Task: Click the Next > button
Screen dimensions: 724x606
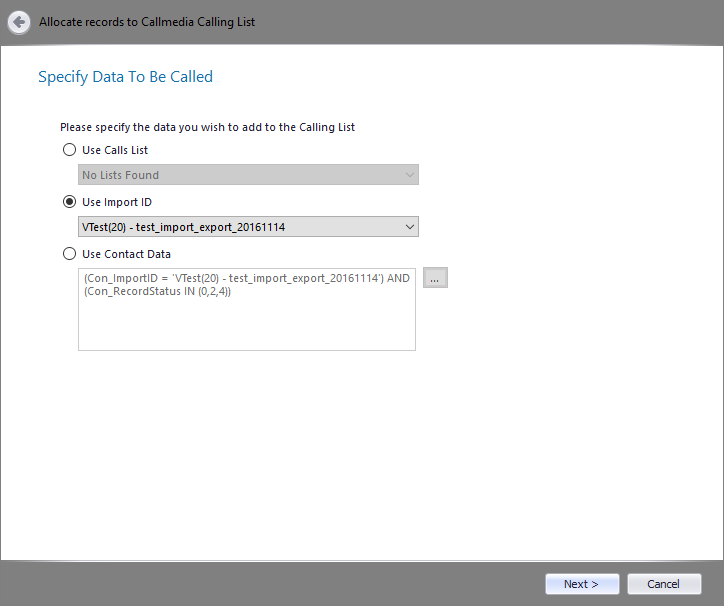Action: coord(582,584)
